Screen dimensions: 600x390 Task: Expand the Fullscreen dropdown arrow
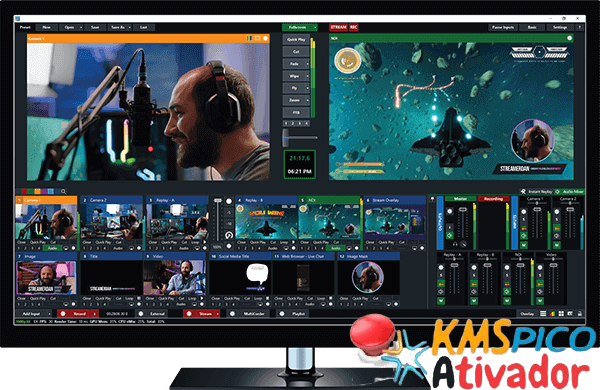coord(315,28)
